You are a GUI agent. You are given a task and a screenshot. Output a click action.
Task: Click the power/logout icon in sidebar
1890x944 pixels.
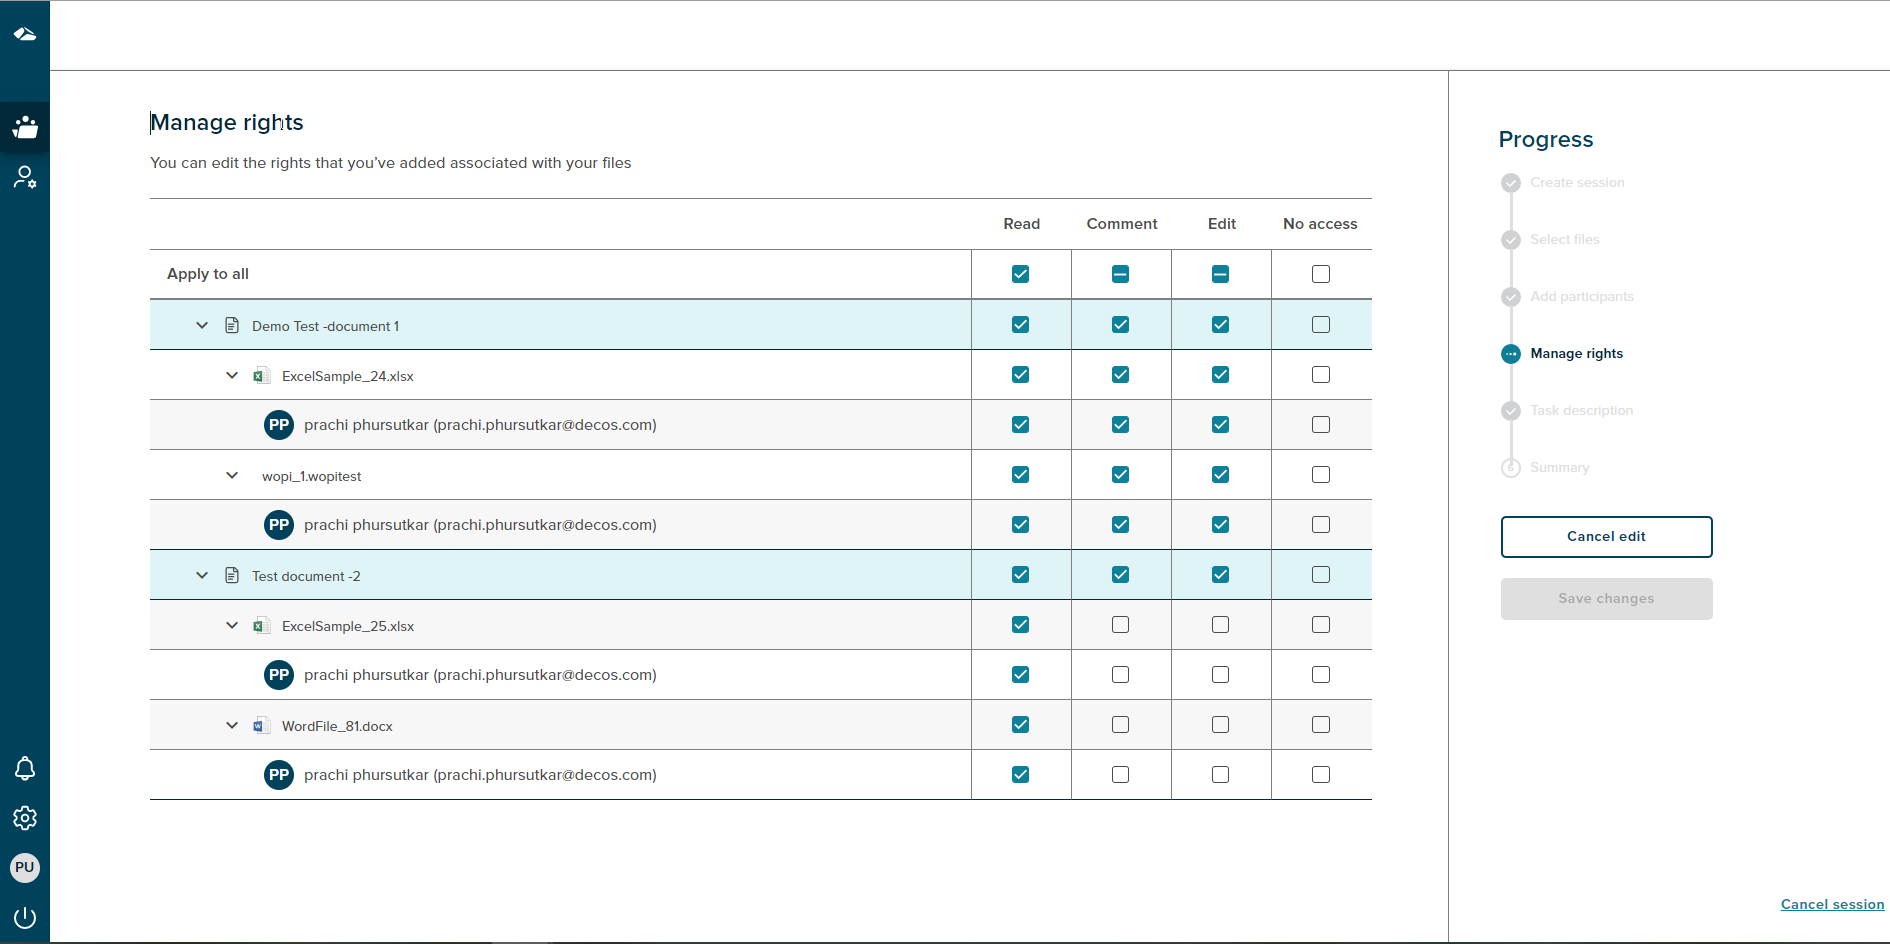pos(24,917)
